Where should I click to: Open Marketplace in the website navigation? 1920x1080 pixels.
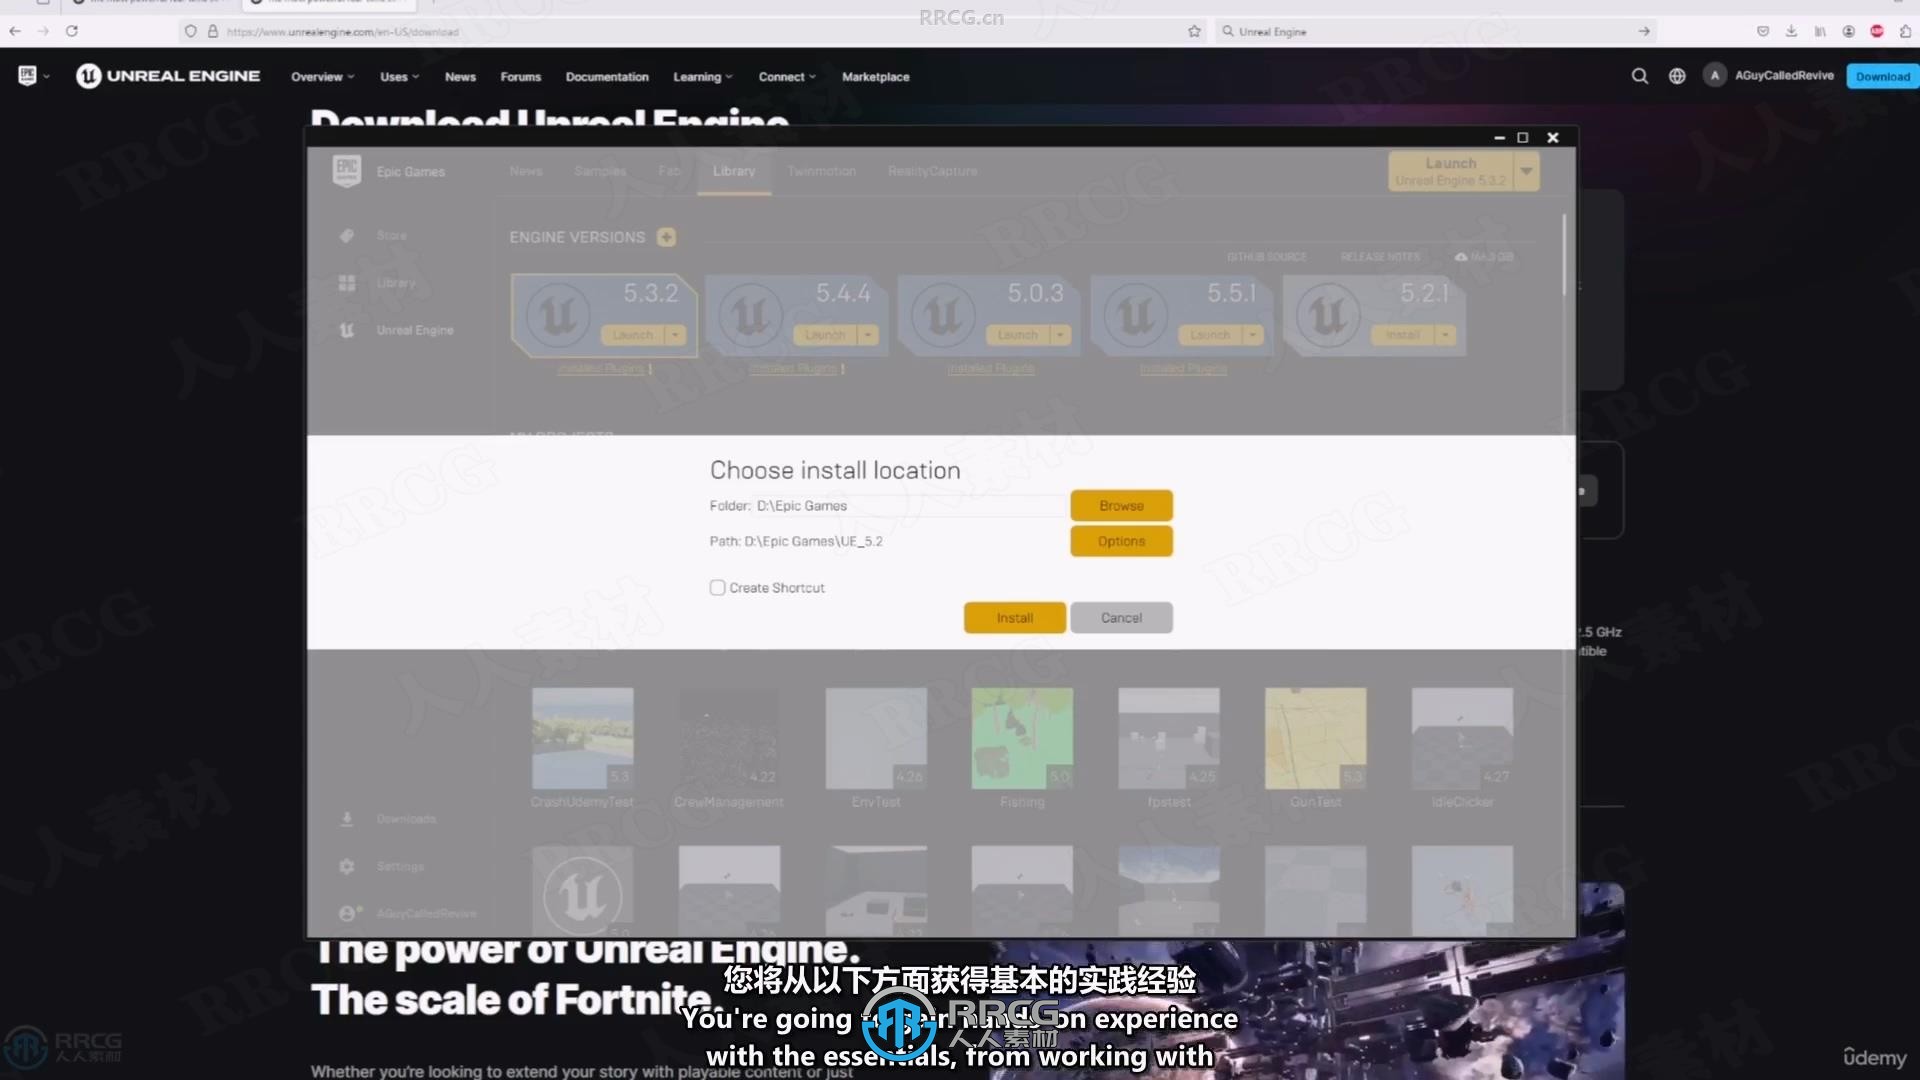[x=875, y=77]
